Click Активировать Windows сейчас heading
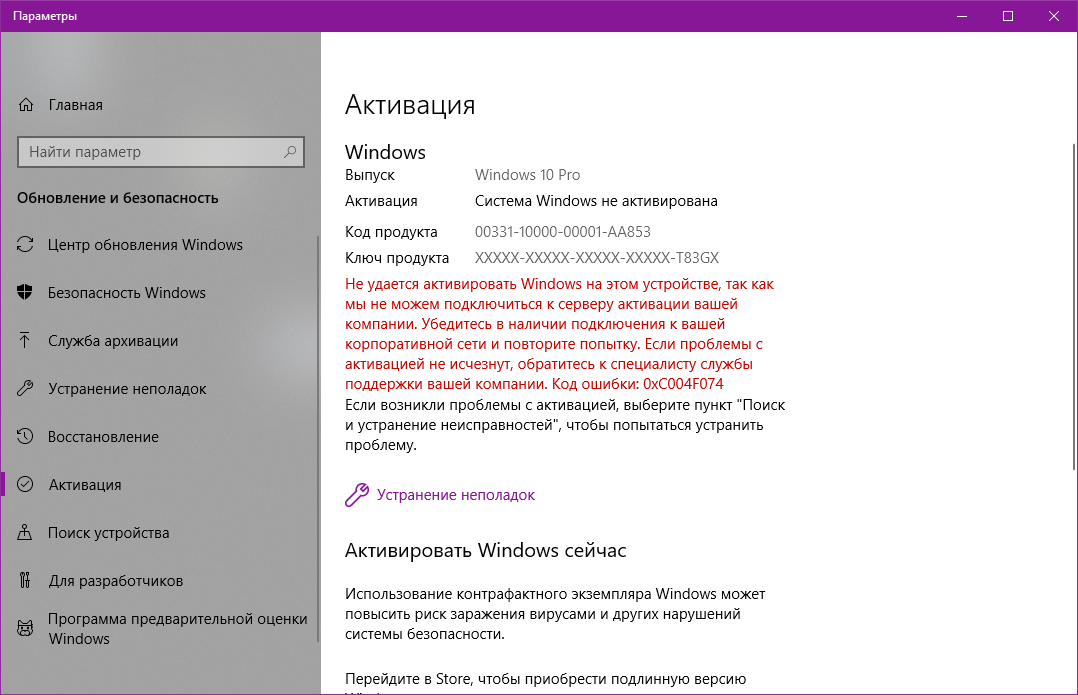Screen dimensions: 1078x695 (485, 550)
